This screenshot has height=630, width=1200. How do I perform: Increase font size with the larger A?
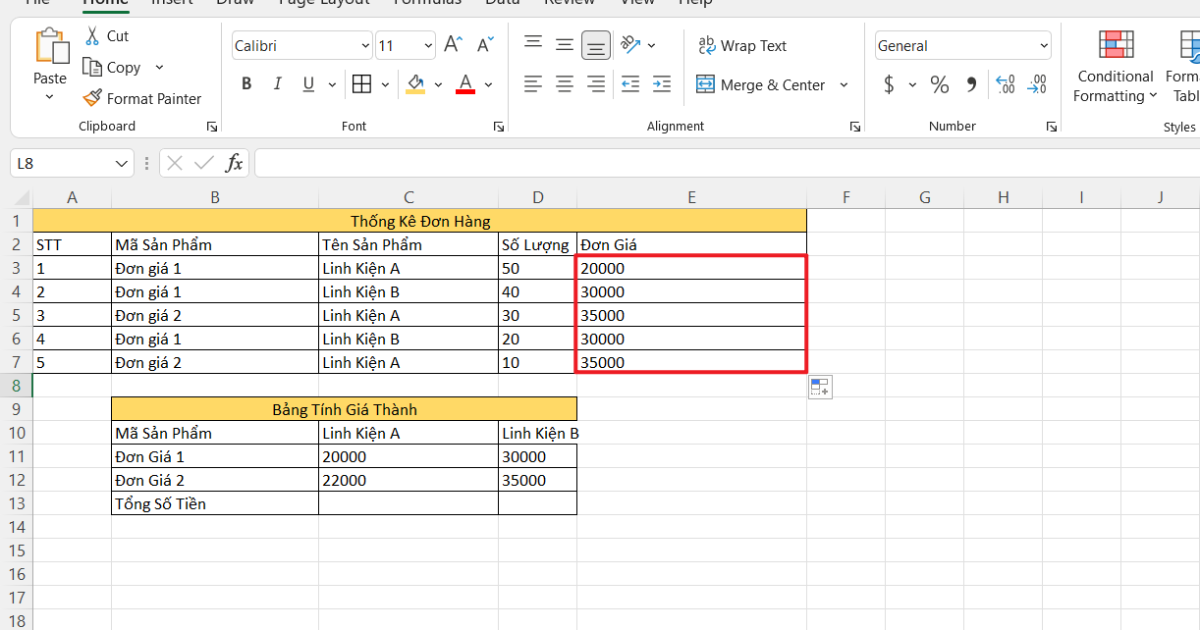coord(453,45)
